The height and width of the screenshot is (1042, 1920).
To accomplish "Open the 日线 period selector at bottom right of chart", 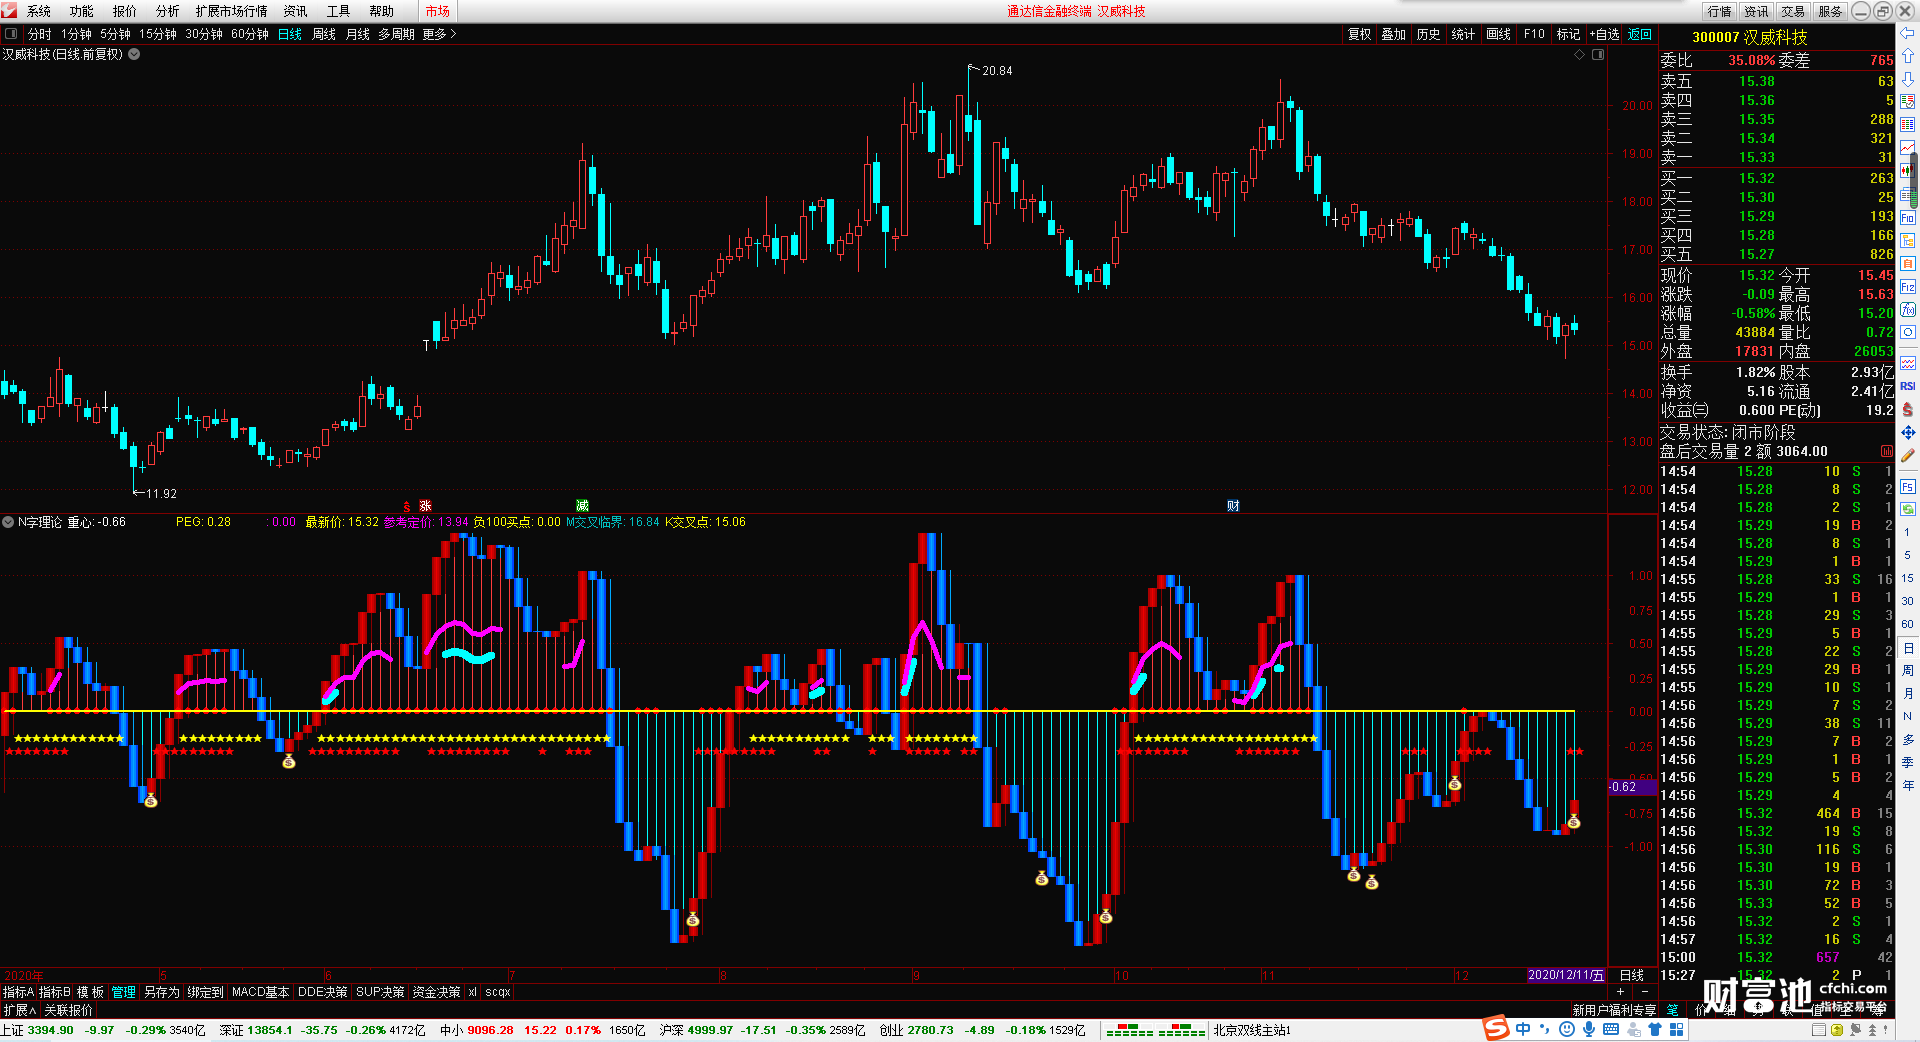I will point(1632,975).
